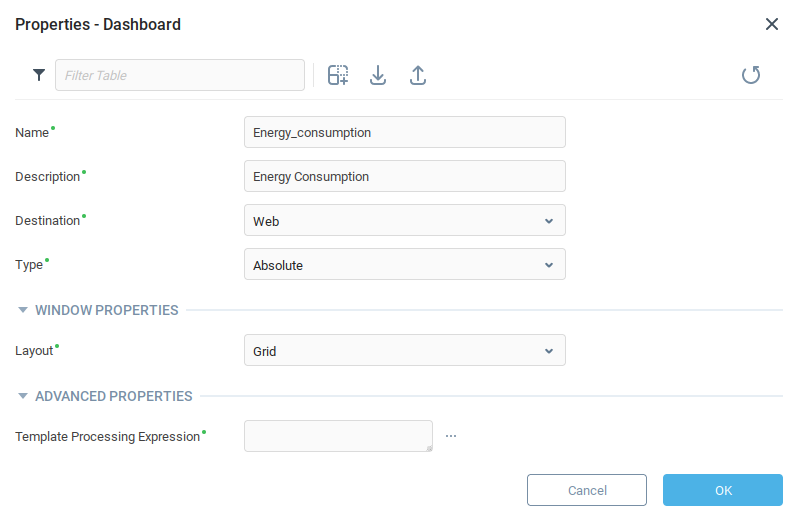Image resolution: width=792 pixels, height=518 pixels.
Task: Click into the Filter Table field
Action: point(180,75)
